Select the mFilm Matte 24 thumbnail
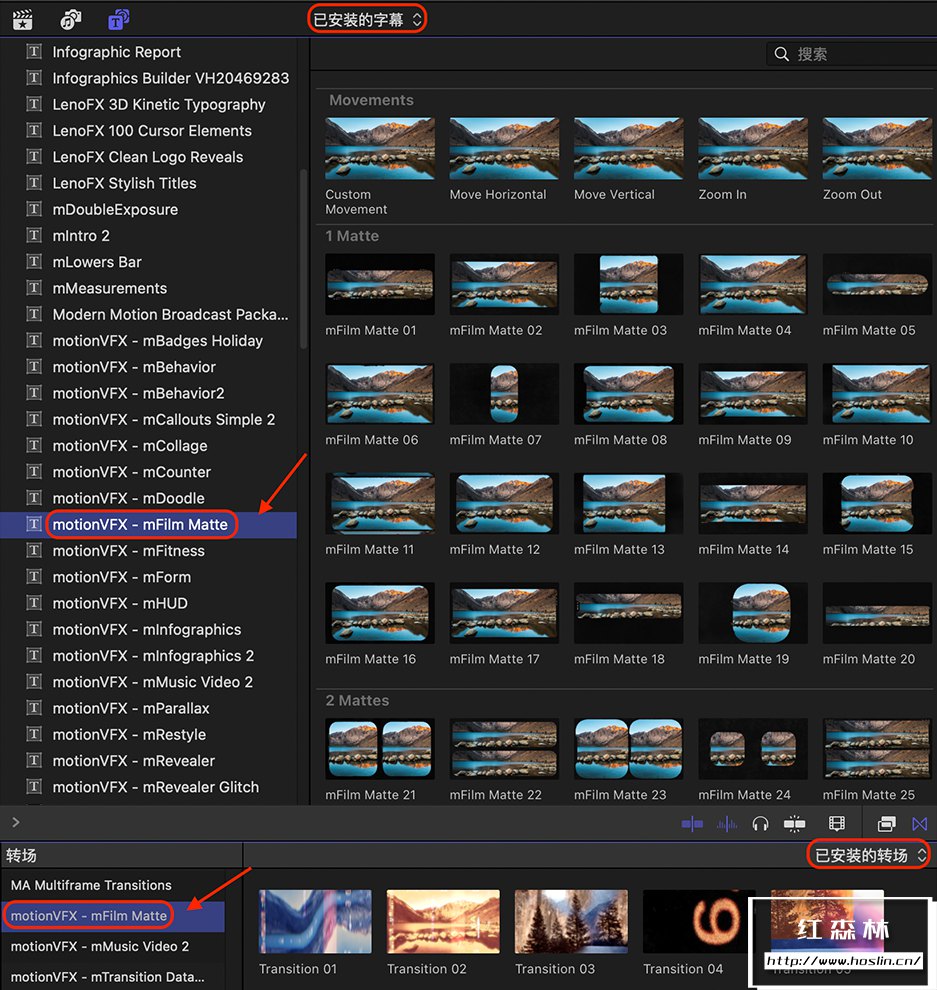 click(753, 749)
